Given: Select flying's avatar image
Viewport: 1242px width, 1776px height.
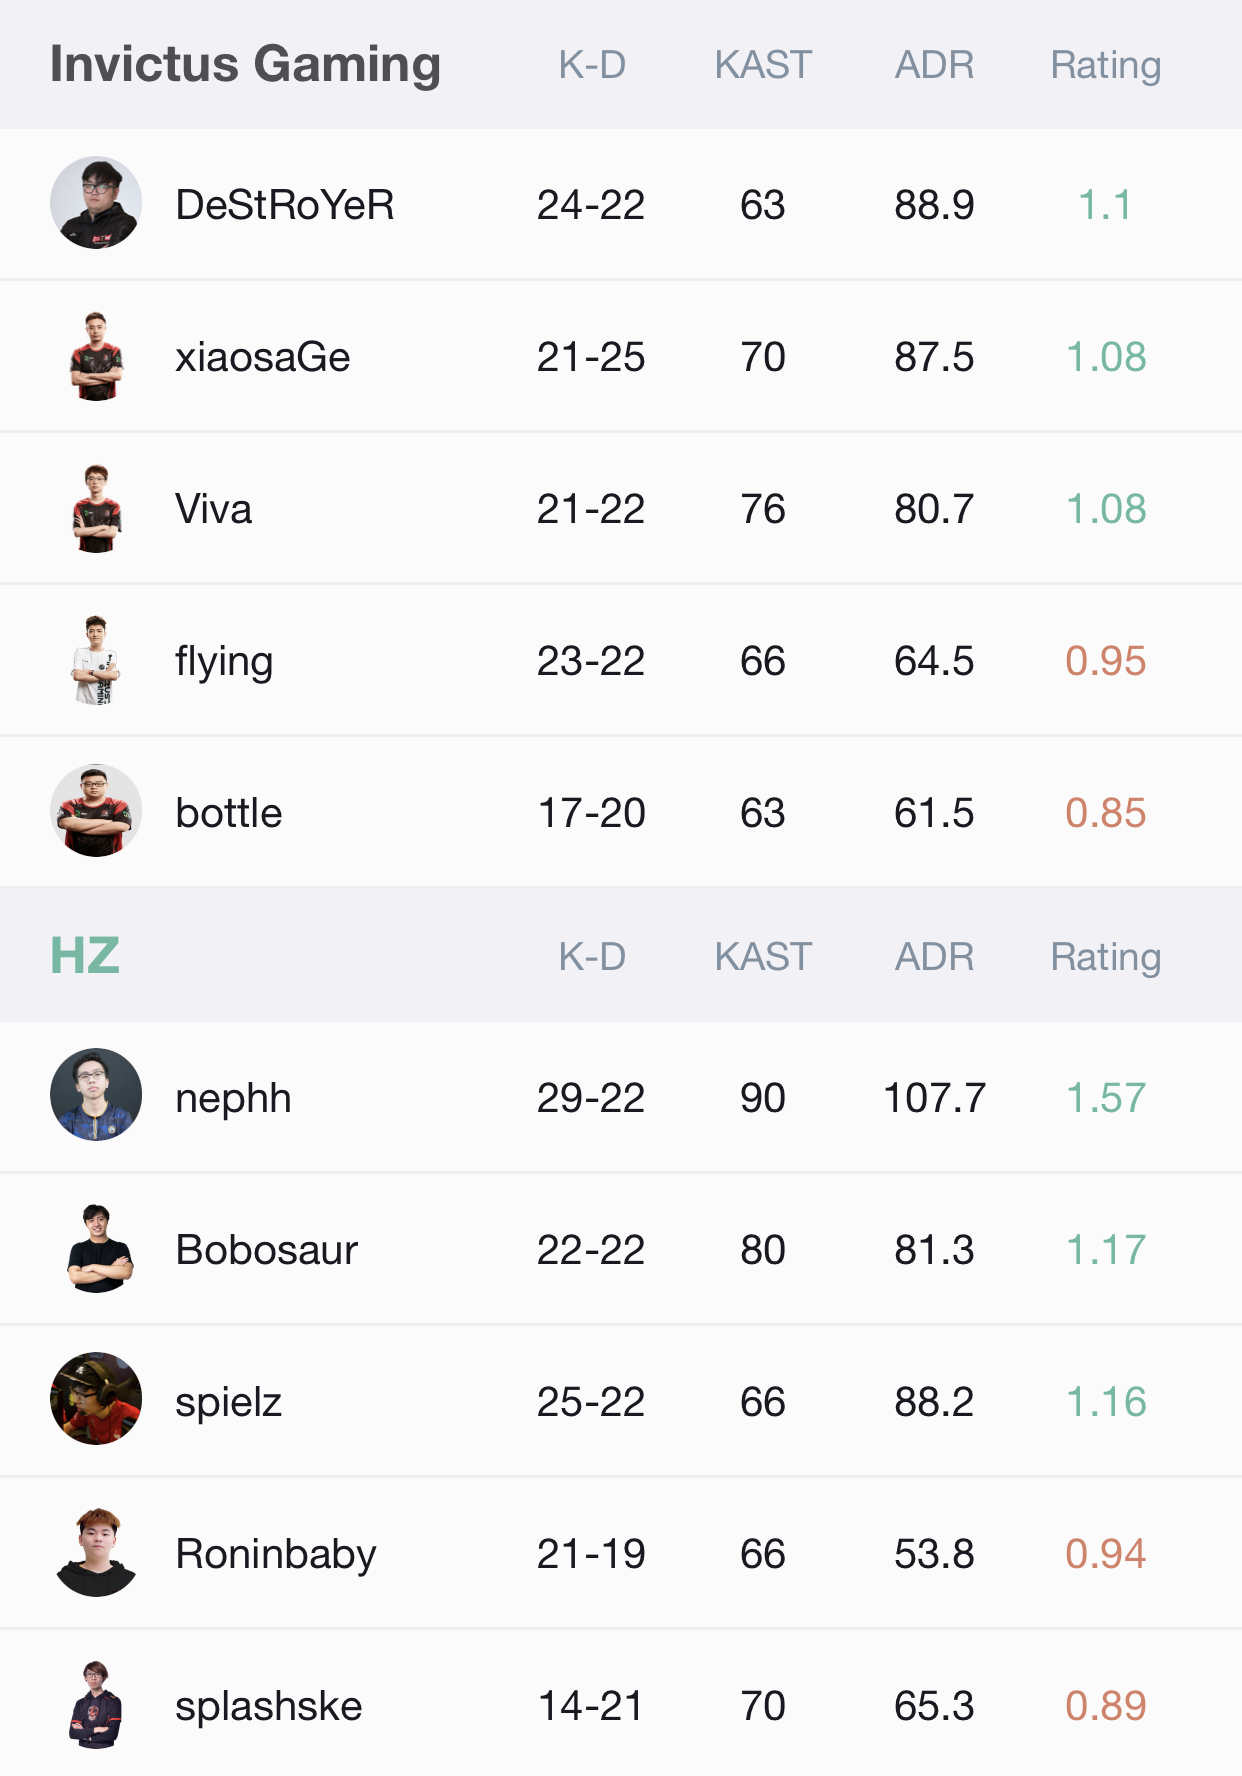Looking at the screenshot, I should (96, 660).
